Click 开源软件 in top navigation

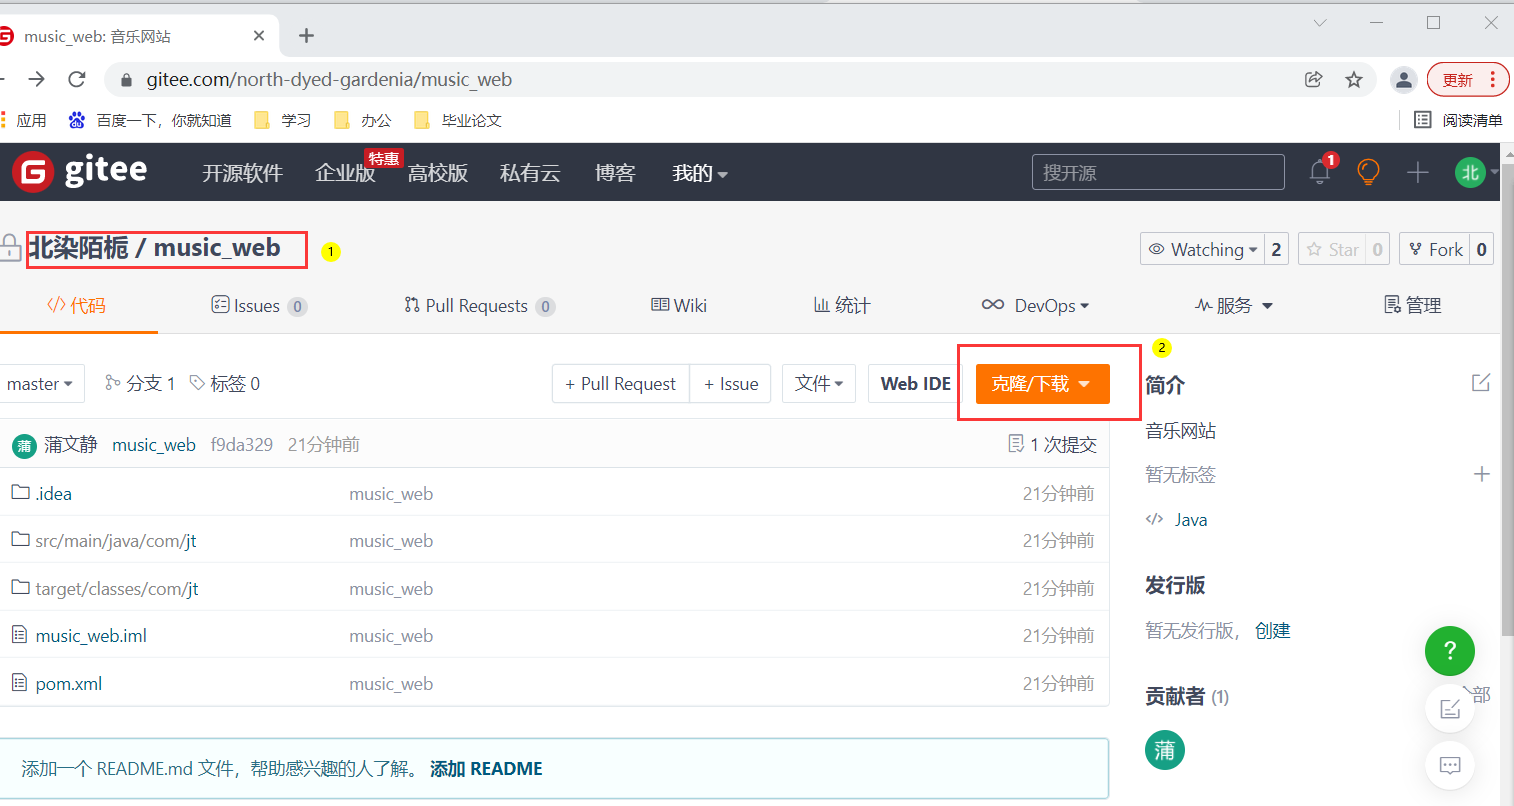(242, 173)
